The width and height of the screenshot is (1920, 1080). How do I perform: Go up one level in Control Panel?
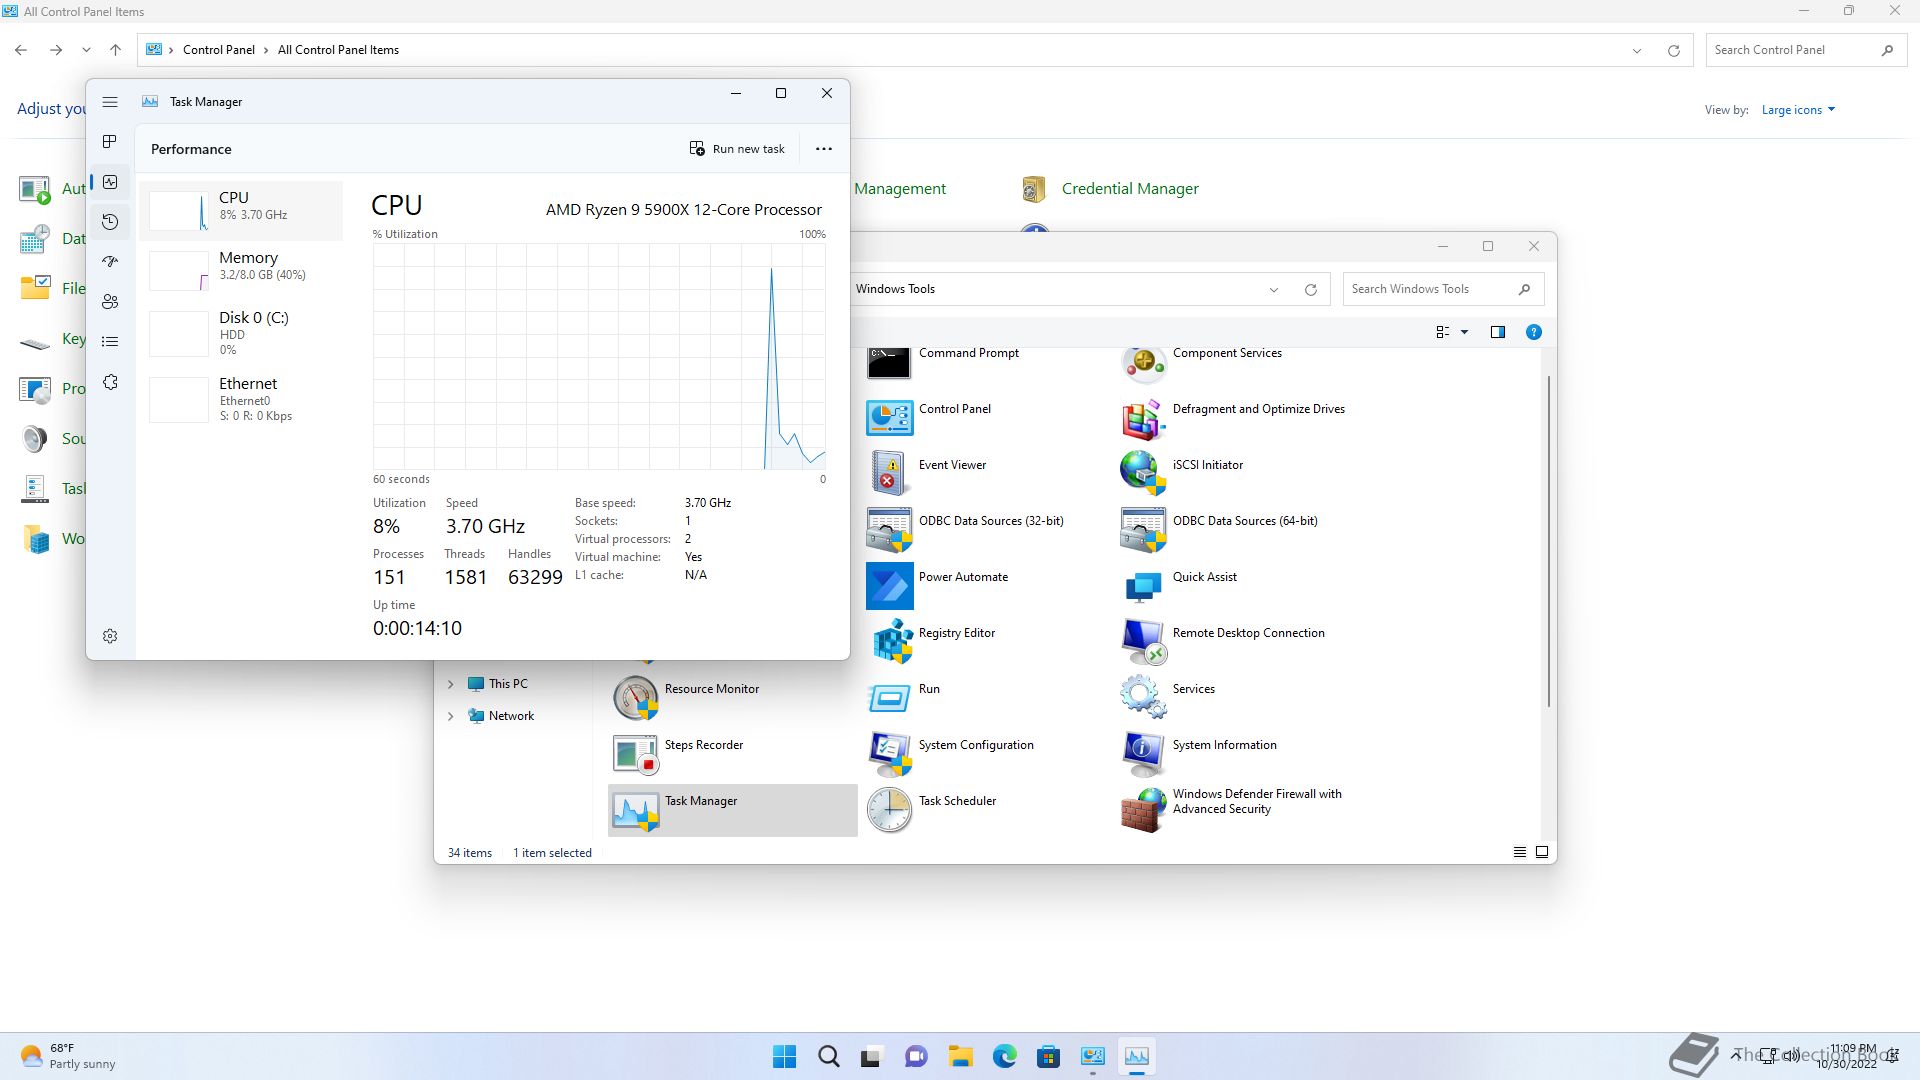(x=116, y=50)
